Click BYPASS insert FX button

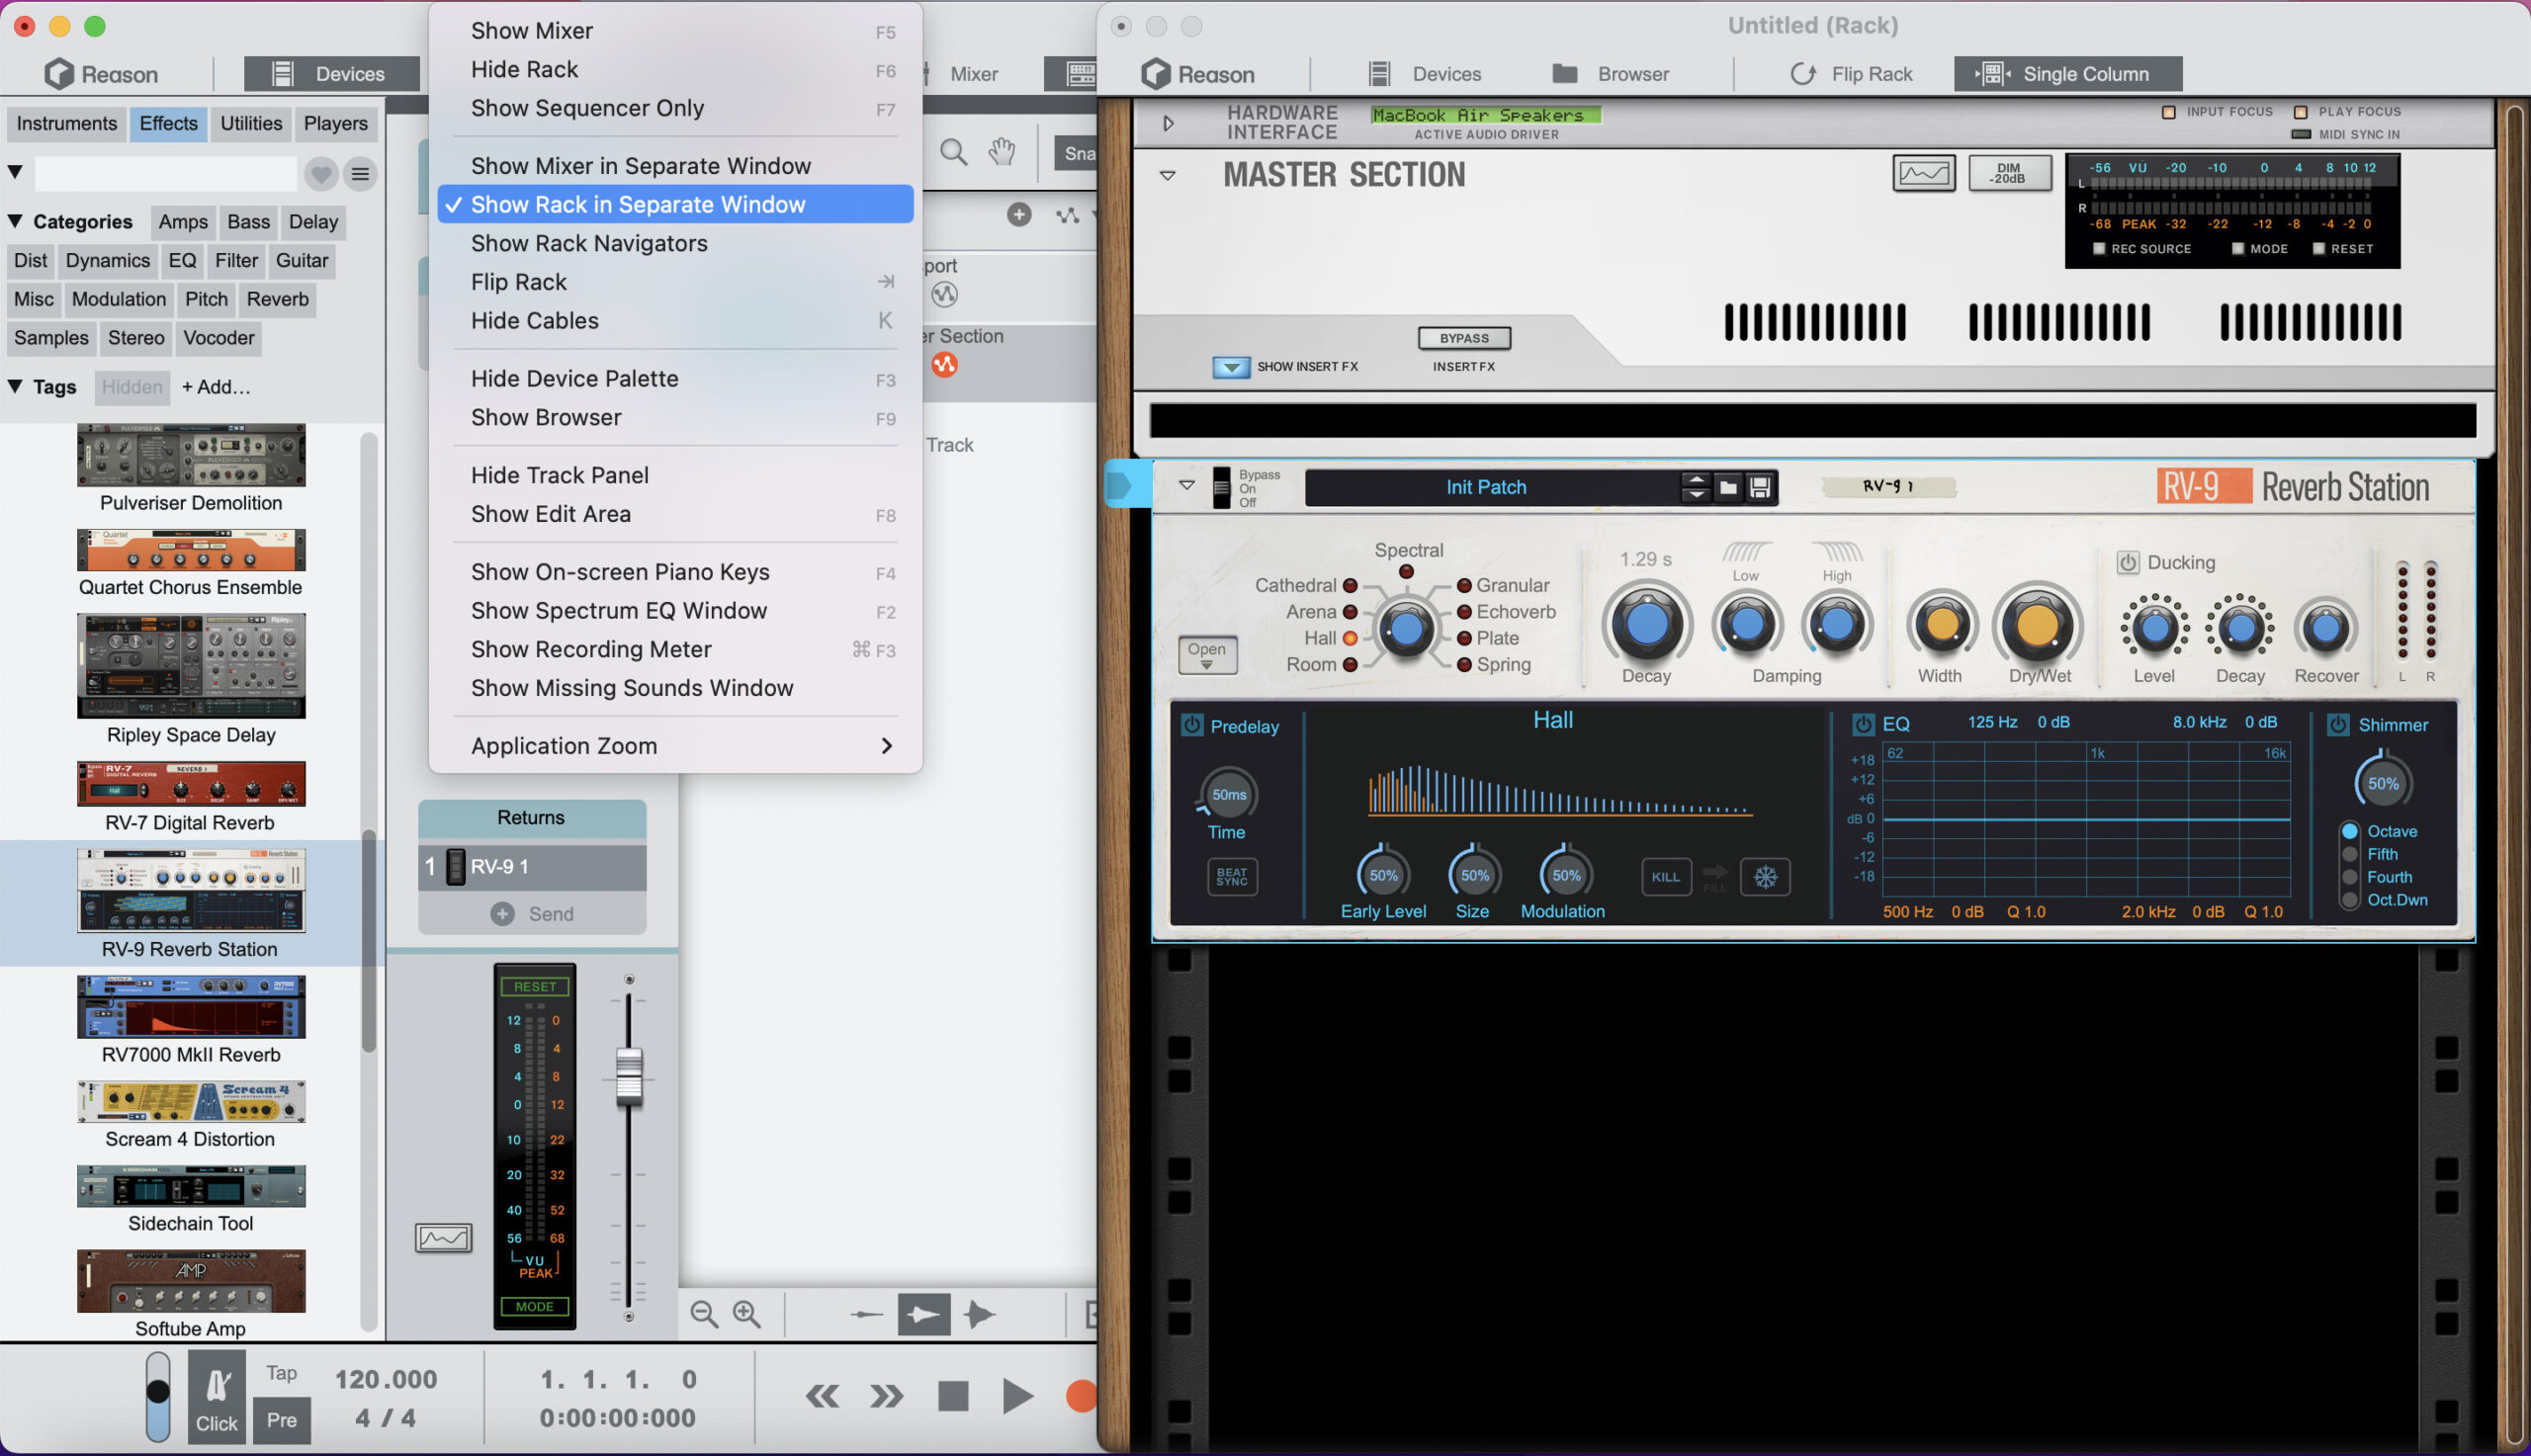click(1464, 338)
